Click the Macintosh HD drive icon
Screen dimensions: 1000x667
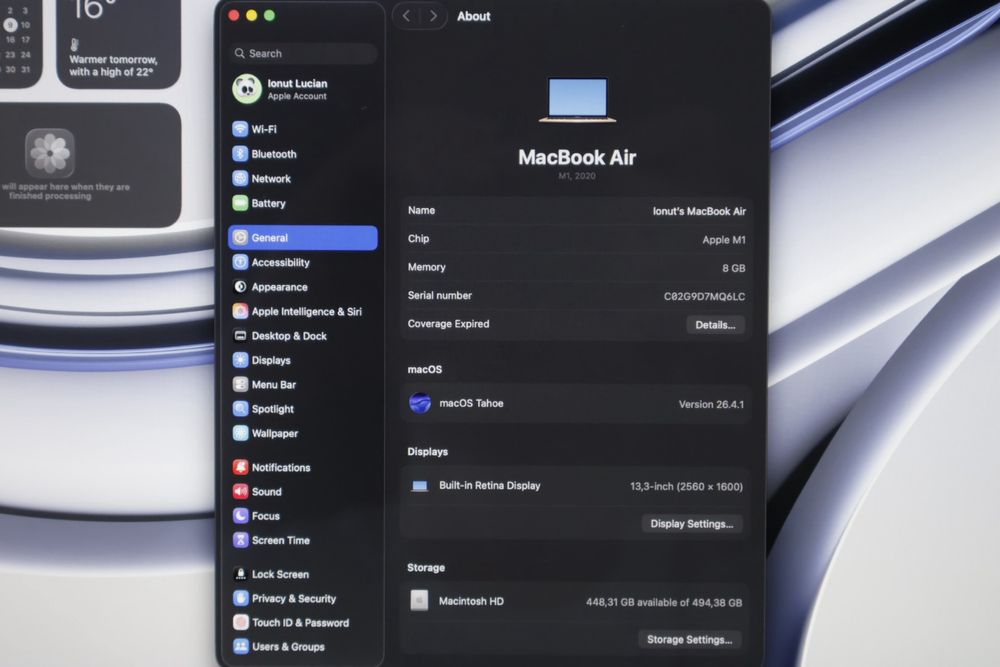click(419, 601)
